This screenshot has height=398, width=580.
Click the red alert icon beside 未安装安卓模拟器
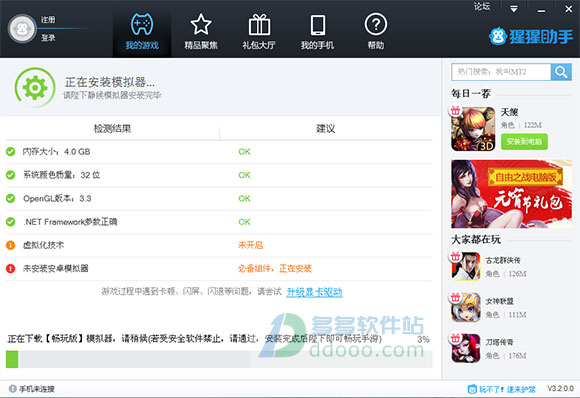point(11,269)
